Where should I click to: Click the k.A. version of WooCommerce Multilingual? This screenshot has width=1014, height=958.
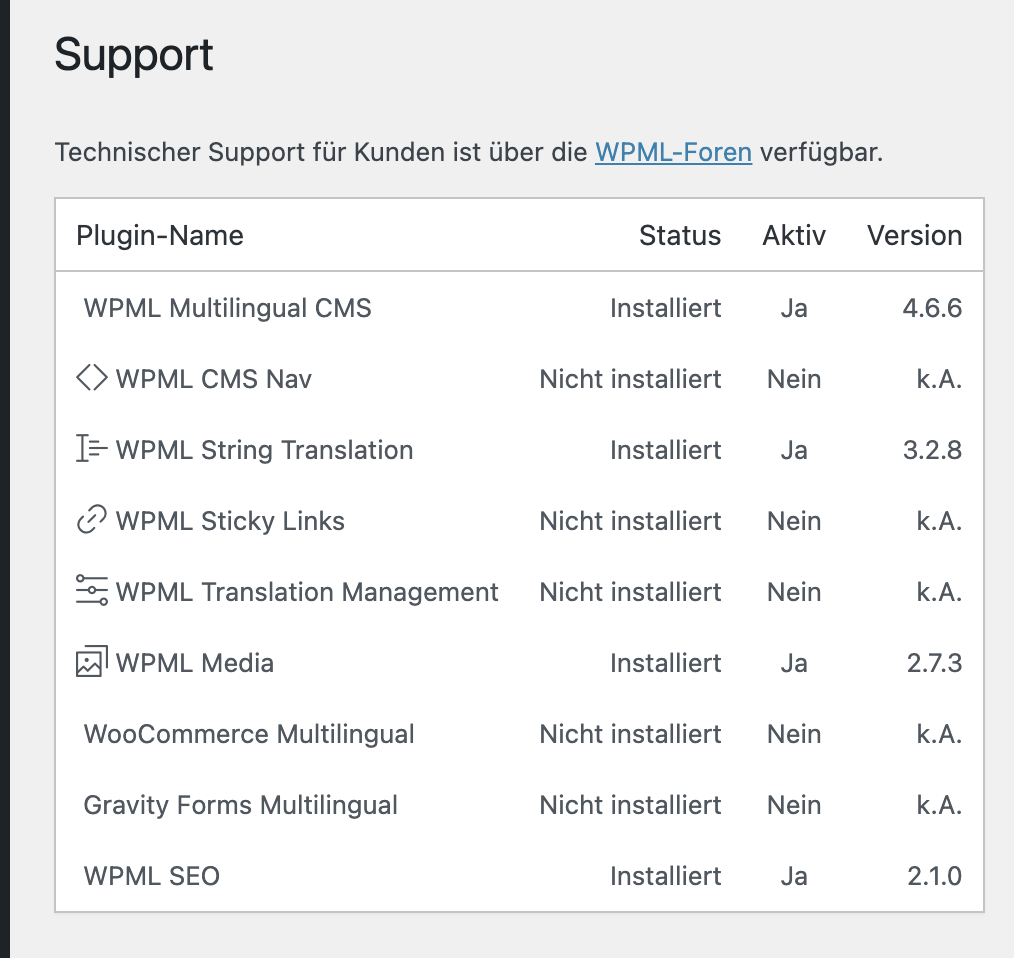point(939,735)
